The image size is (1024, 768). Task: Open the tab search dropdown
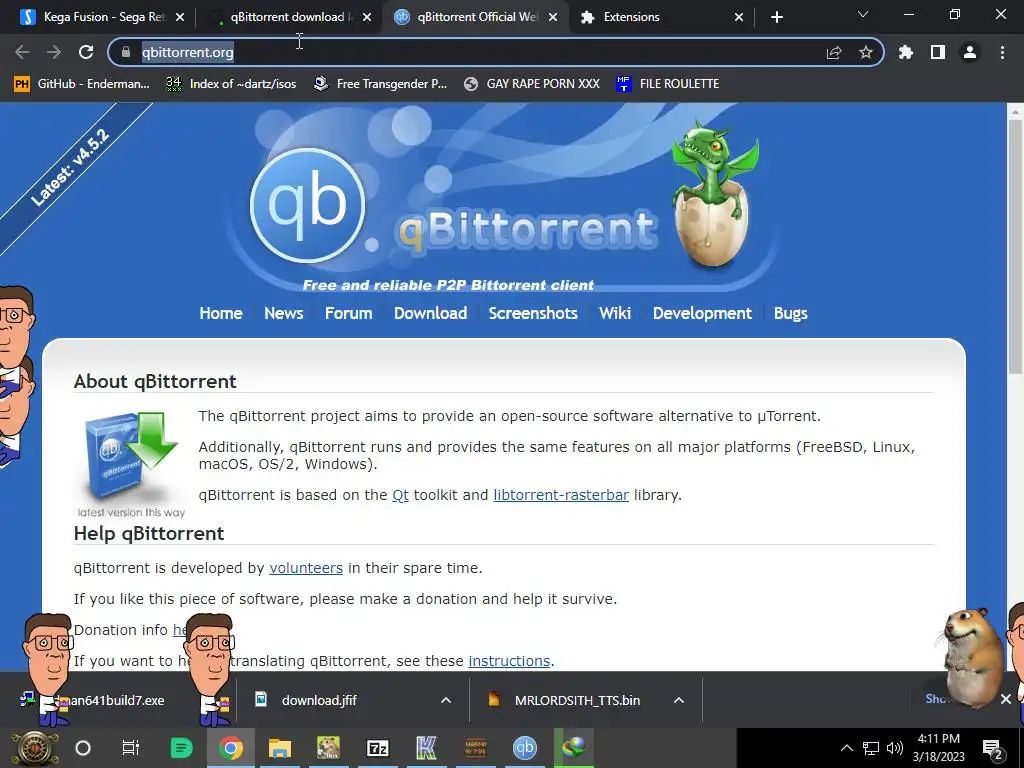(x=863, y=14)
